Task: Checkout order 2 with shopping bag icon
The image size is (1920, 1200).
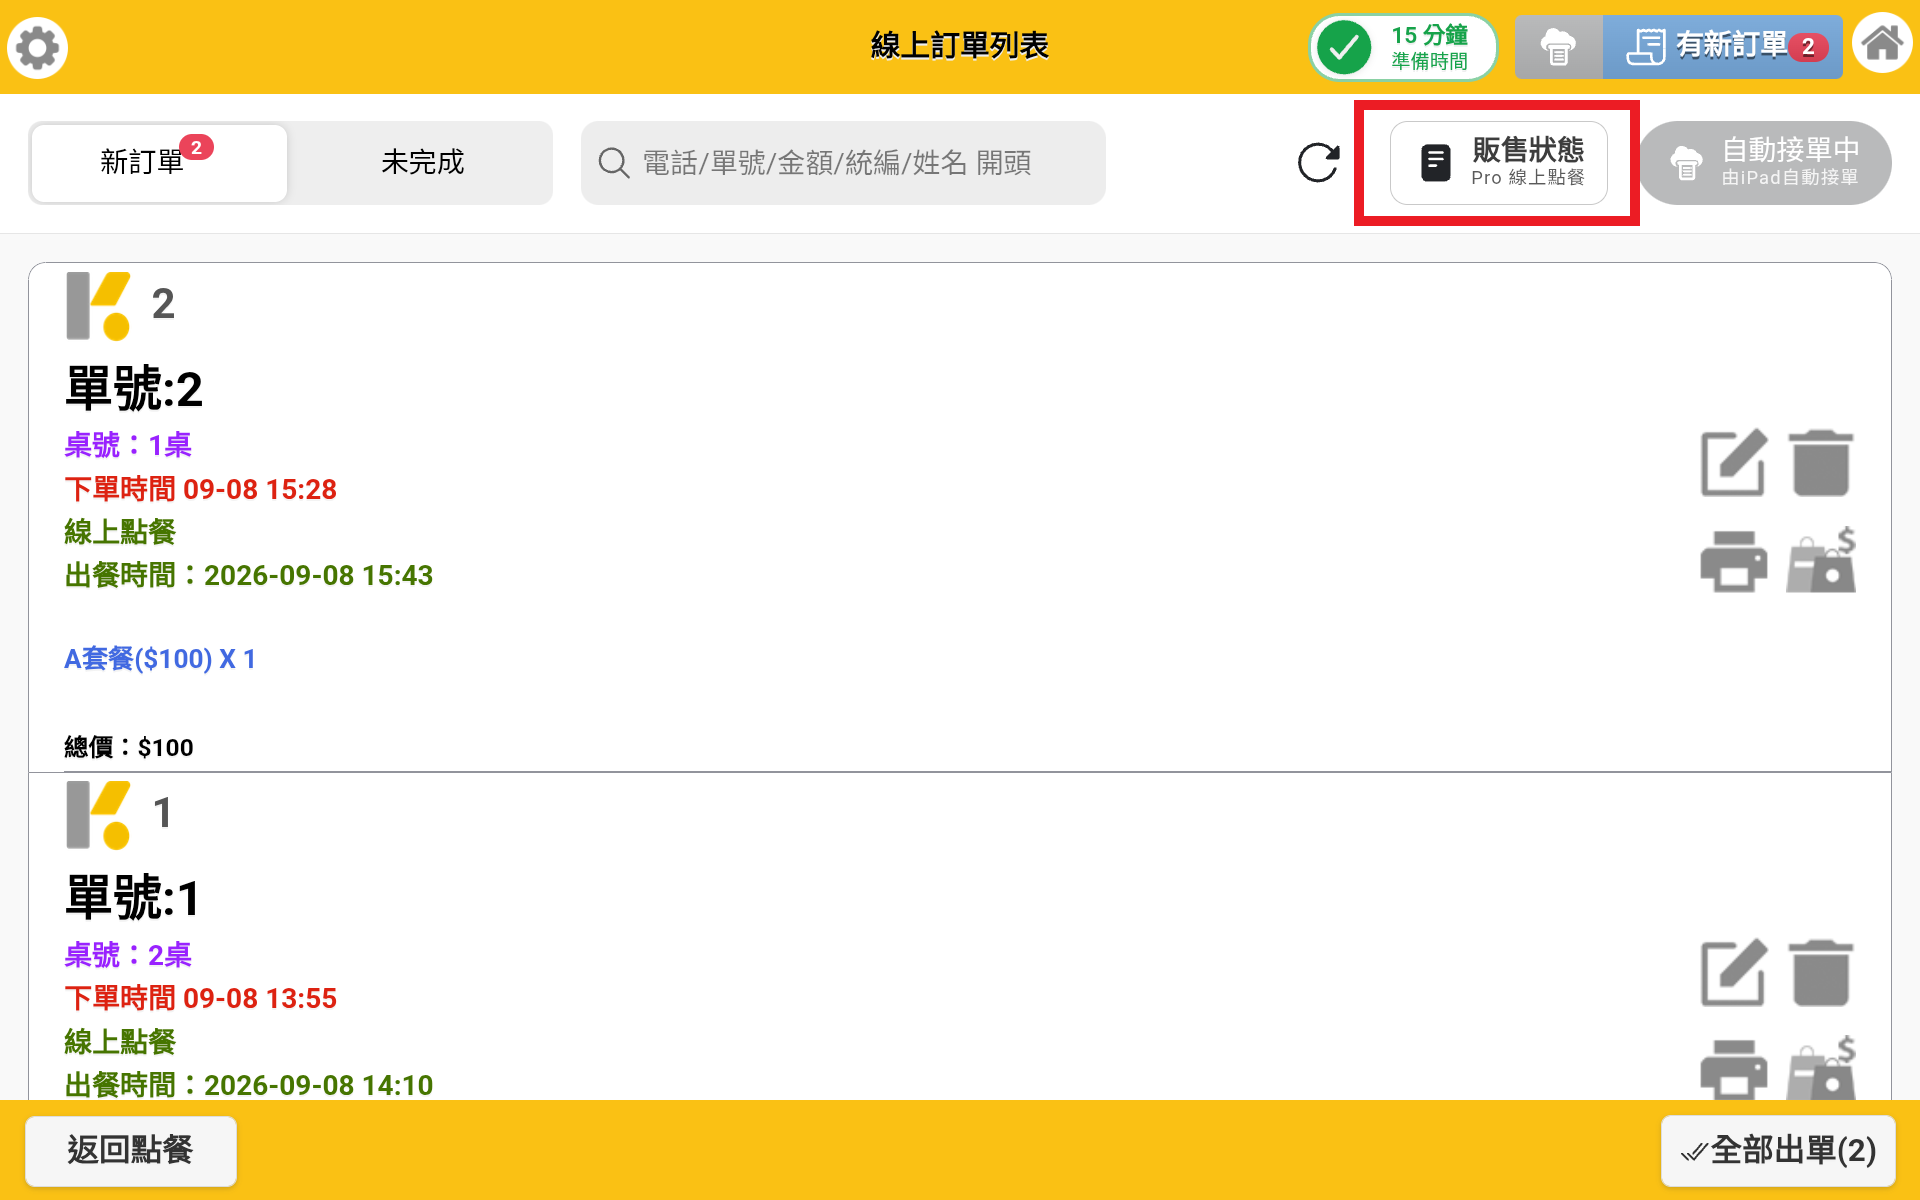Action: coord(1822,560)
